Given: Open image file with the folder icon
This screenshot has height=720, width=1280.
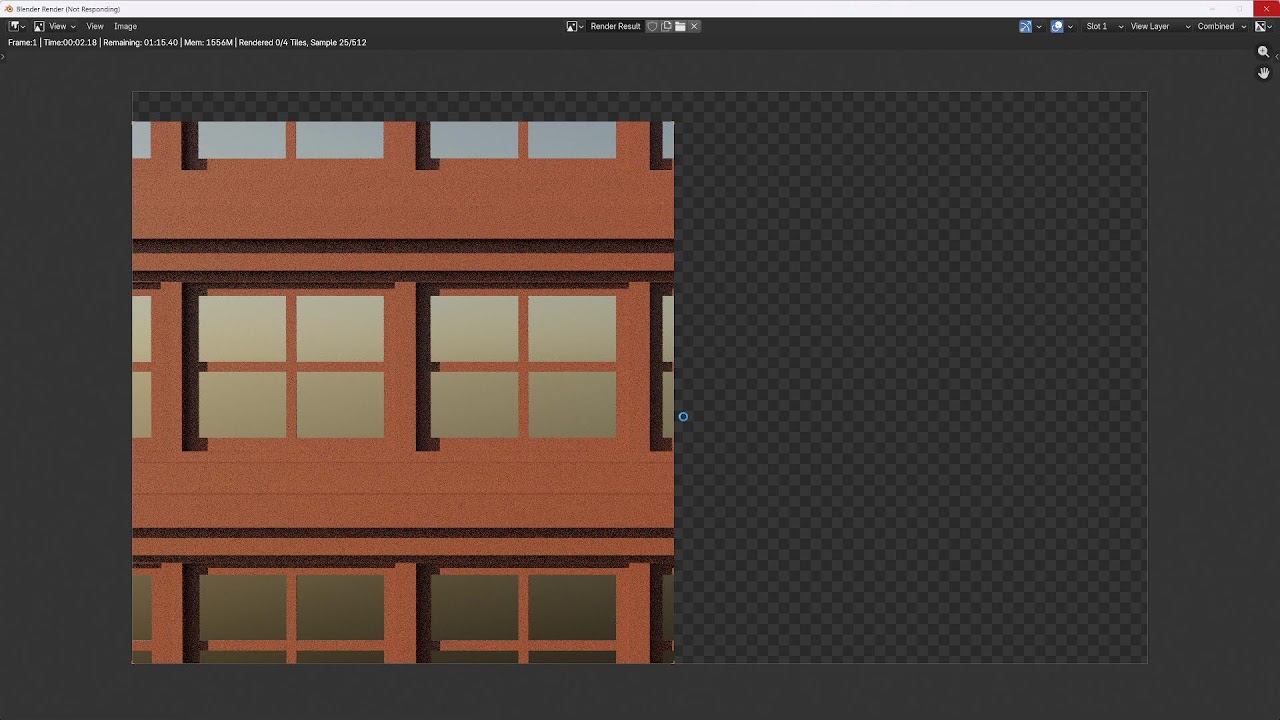Looking at the screenshot, I should (680, 26).
